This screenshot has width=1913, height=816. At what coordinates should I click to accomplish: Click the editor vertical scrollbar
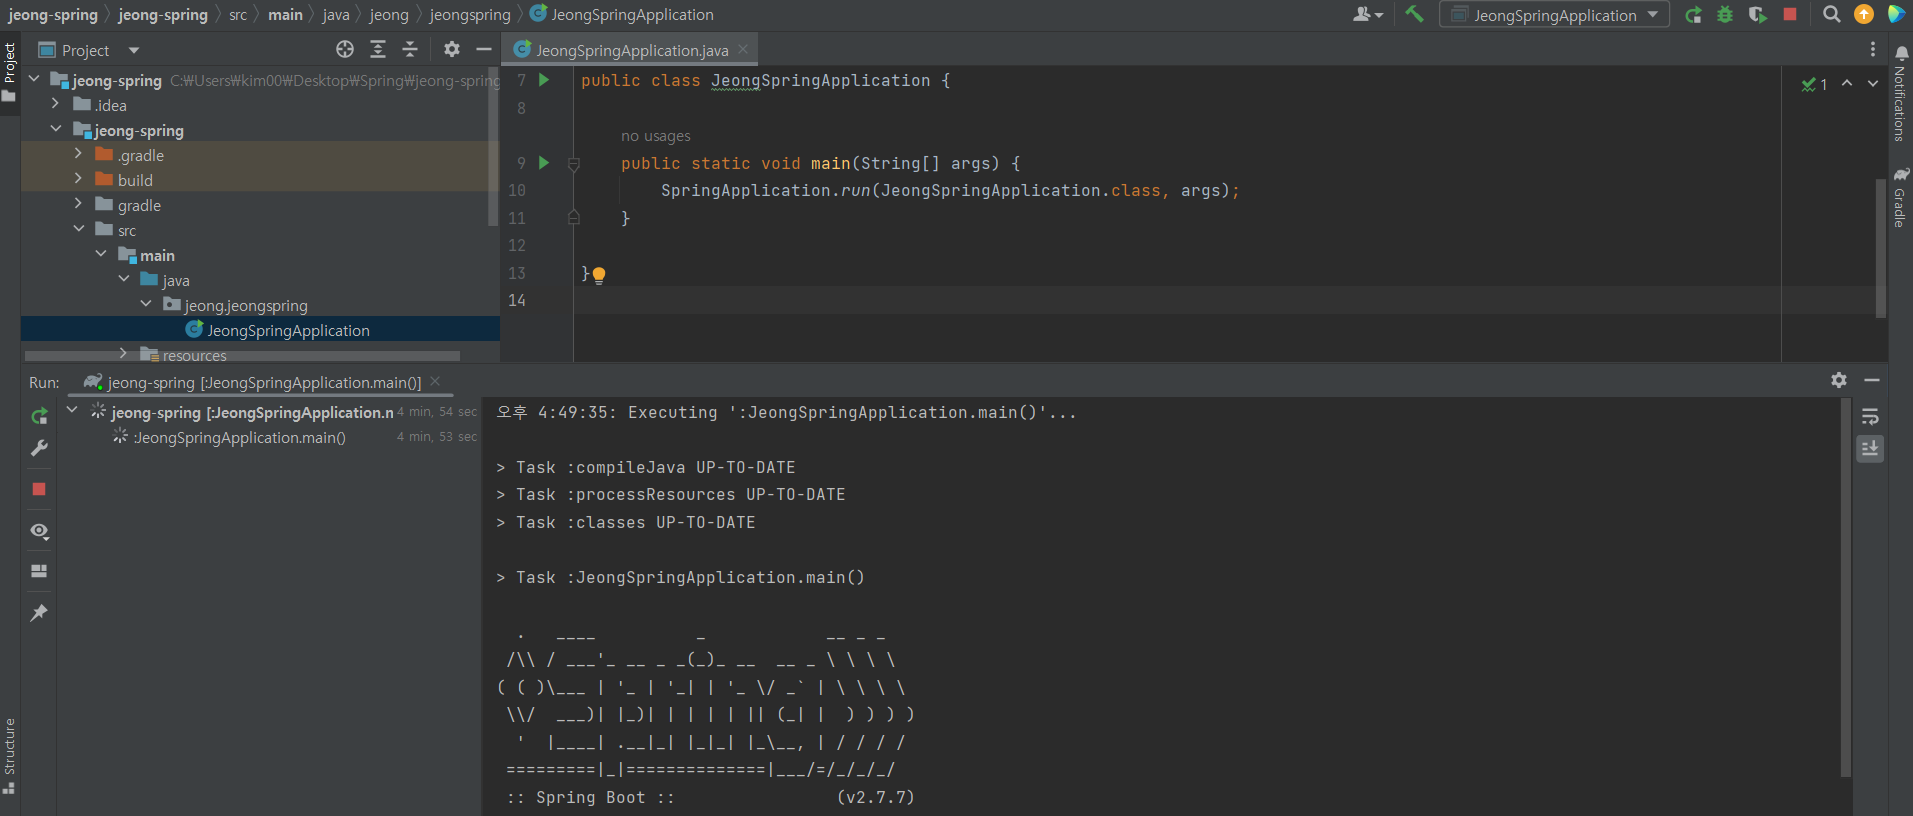point(1881,246)
